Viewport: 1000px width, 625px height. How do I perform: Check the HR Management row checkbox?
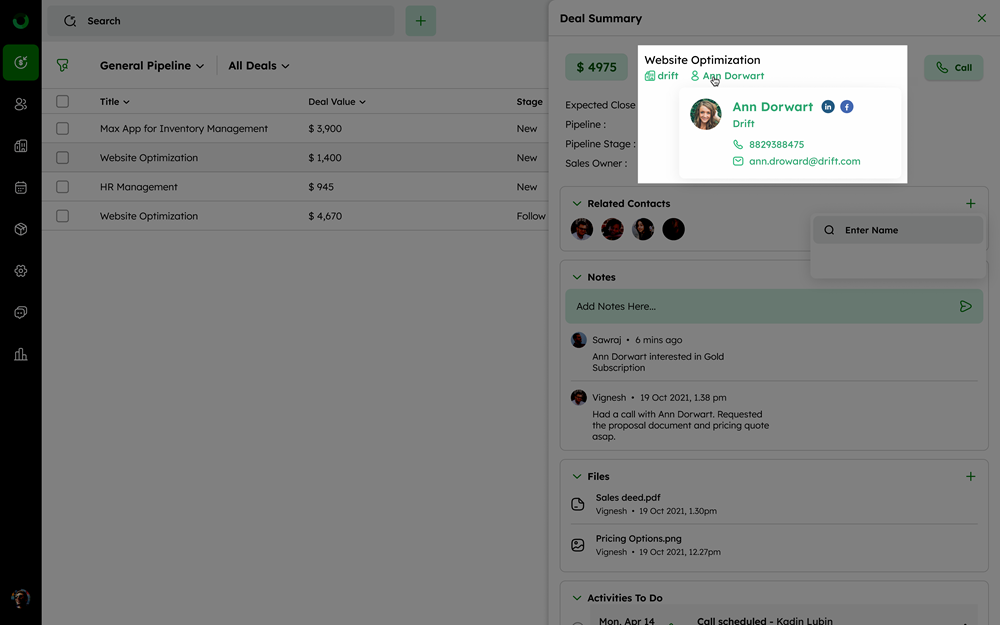[62, 187]
